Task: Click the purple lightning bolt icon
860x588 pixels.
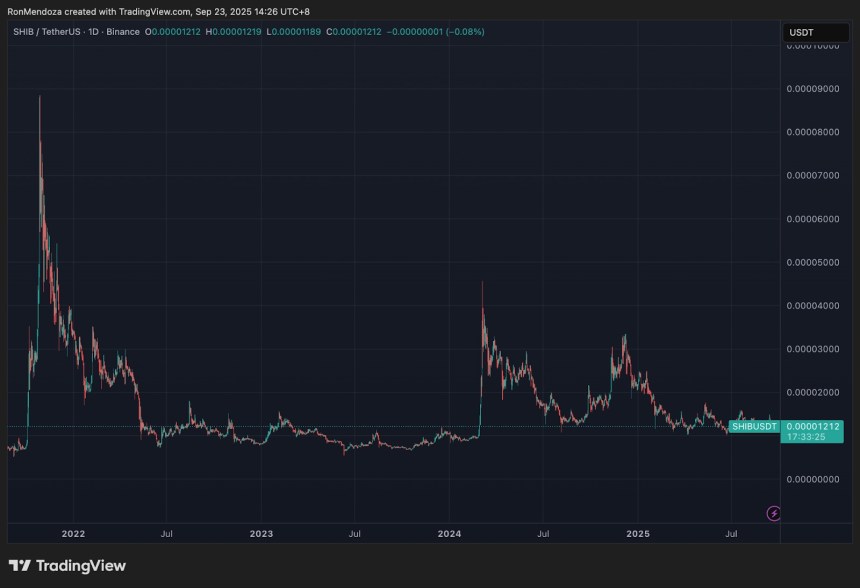Action: pos(773,513)
